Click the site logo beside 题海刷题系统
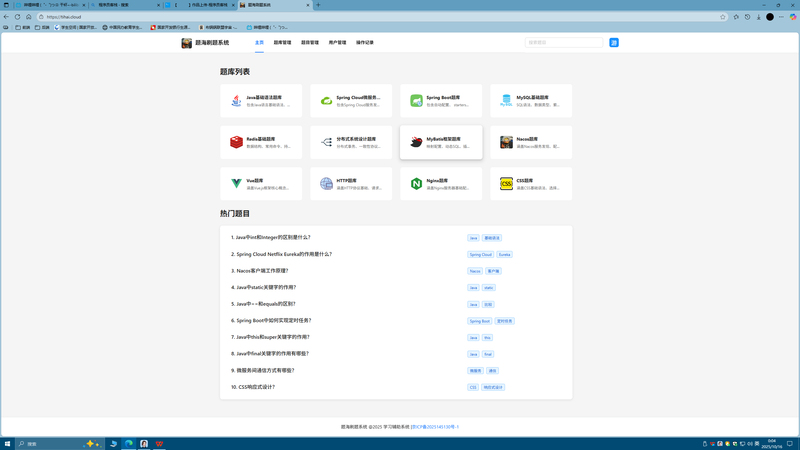This screenshot has width=800, height=450. coord(186,43)
